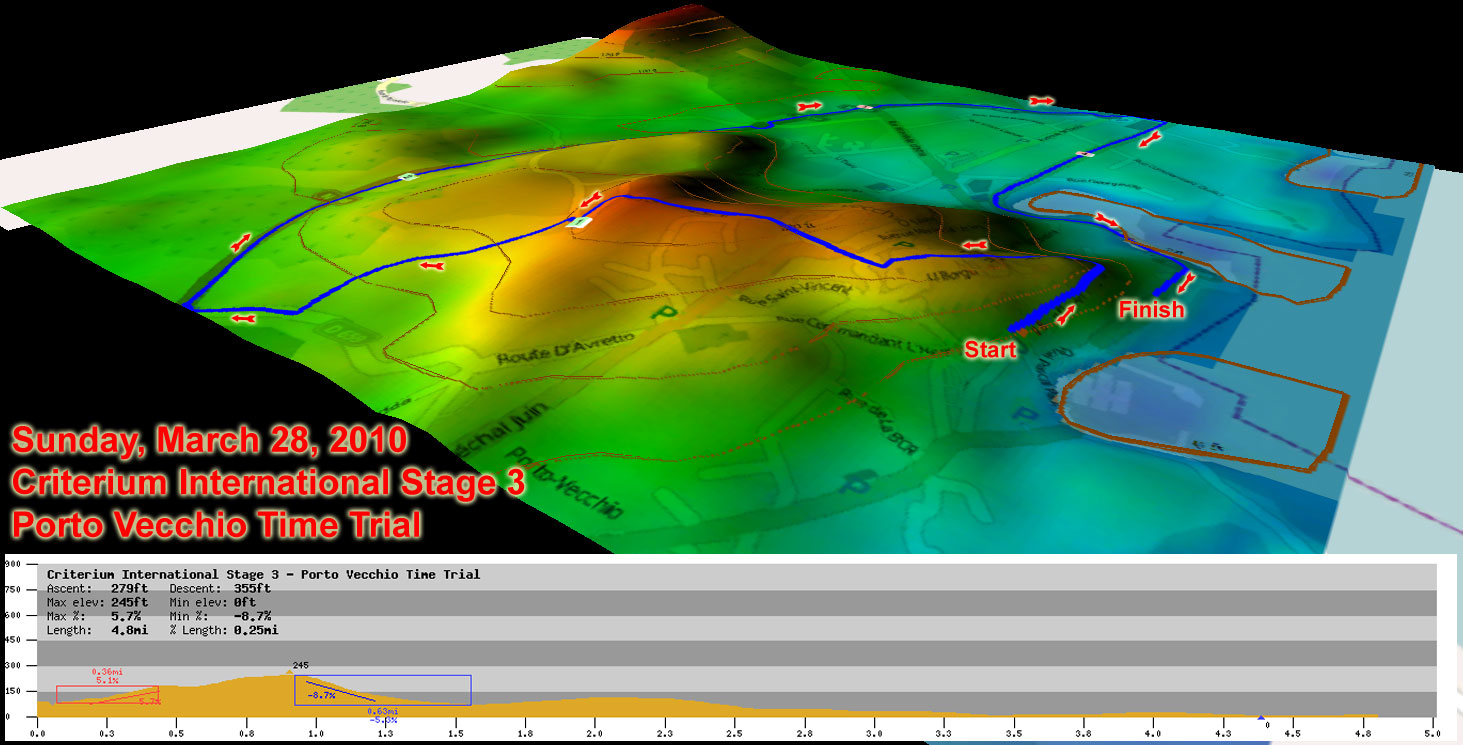Image resolution: width=1463 pixels, height=745 pixels.
Task: Click the profile title 'Criterium International Stage 3'
Action: click(164, 575)
